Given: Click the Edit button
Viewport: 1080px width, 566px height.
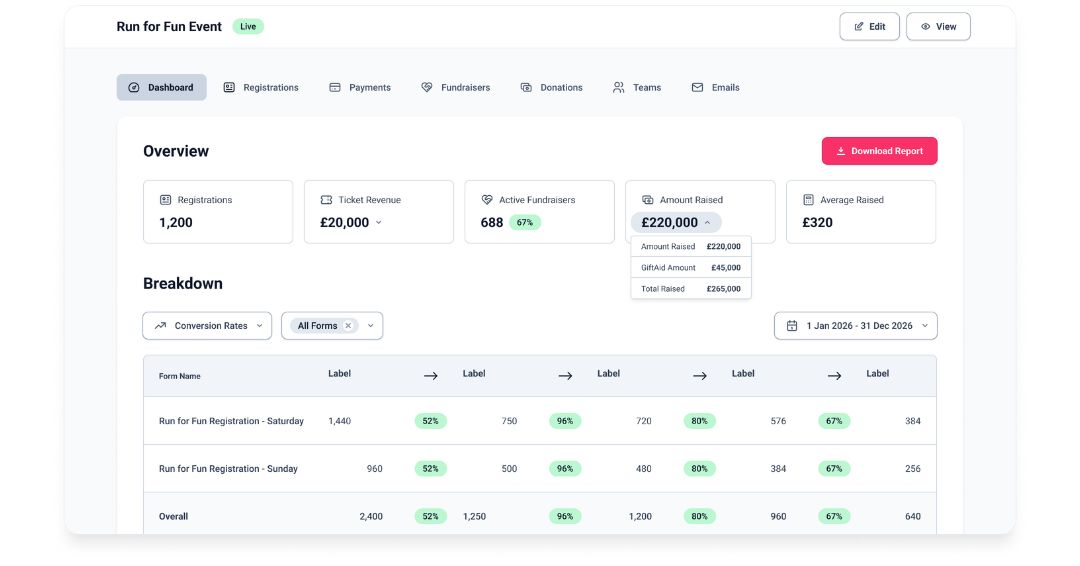Looking at the screenshot, I should click(x=869, y=27).
